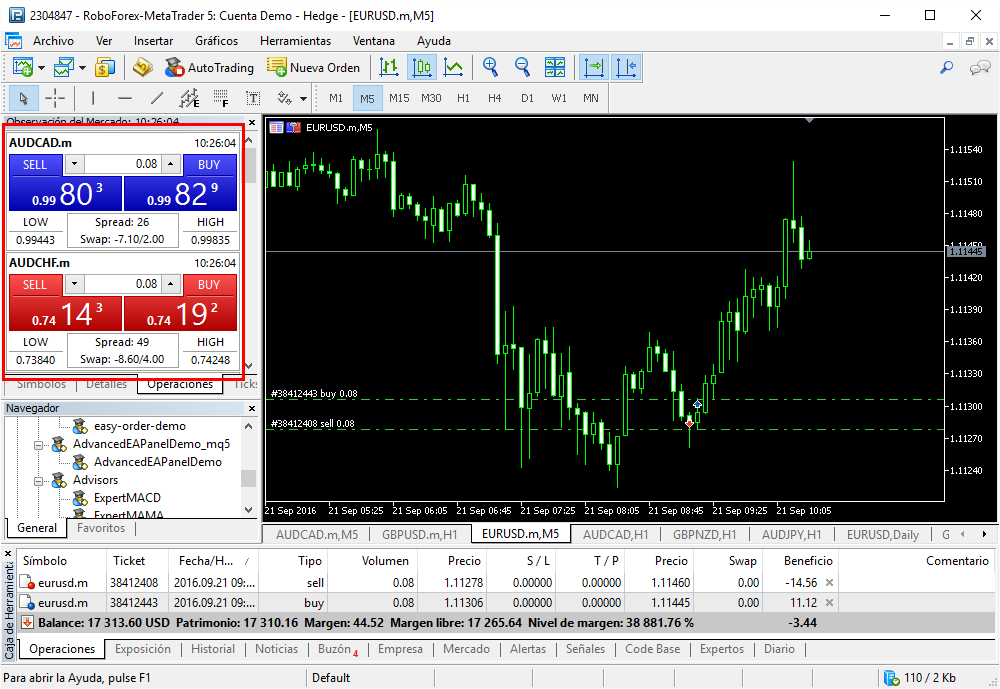This screenshot has width=1000, height=689.
Task: Click the Nueva Orden button
Action: [313, 68]
